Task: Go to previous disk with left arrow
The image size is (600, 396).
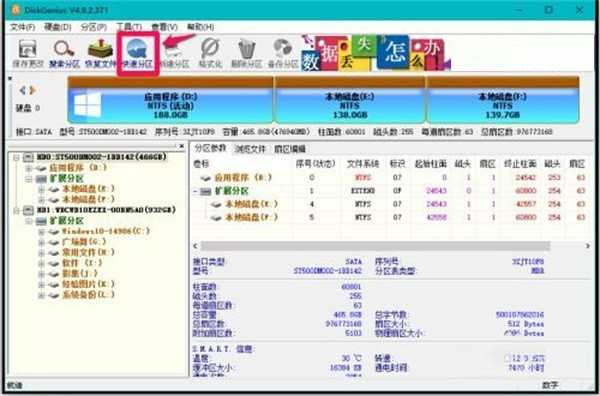Action: [x=23, y=90]
